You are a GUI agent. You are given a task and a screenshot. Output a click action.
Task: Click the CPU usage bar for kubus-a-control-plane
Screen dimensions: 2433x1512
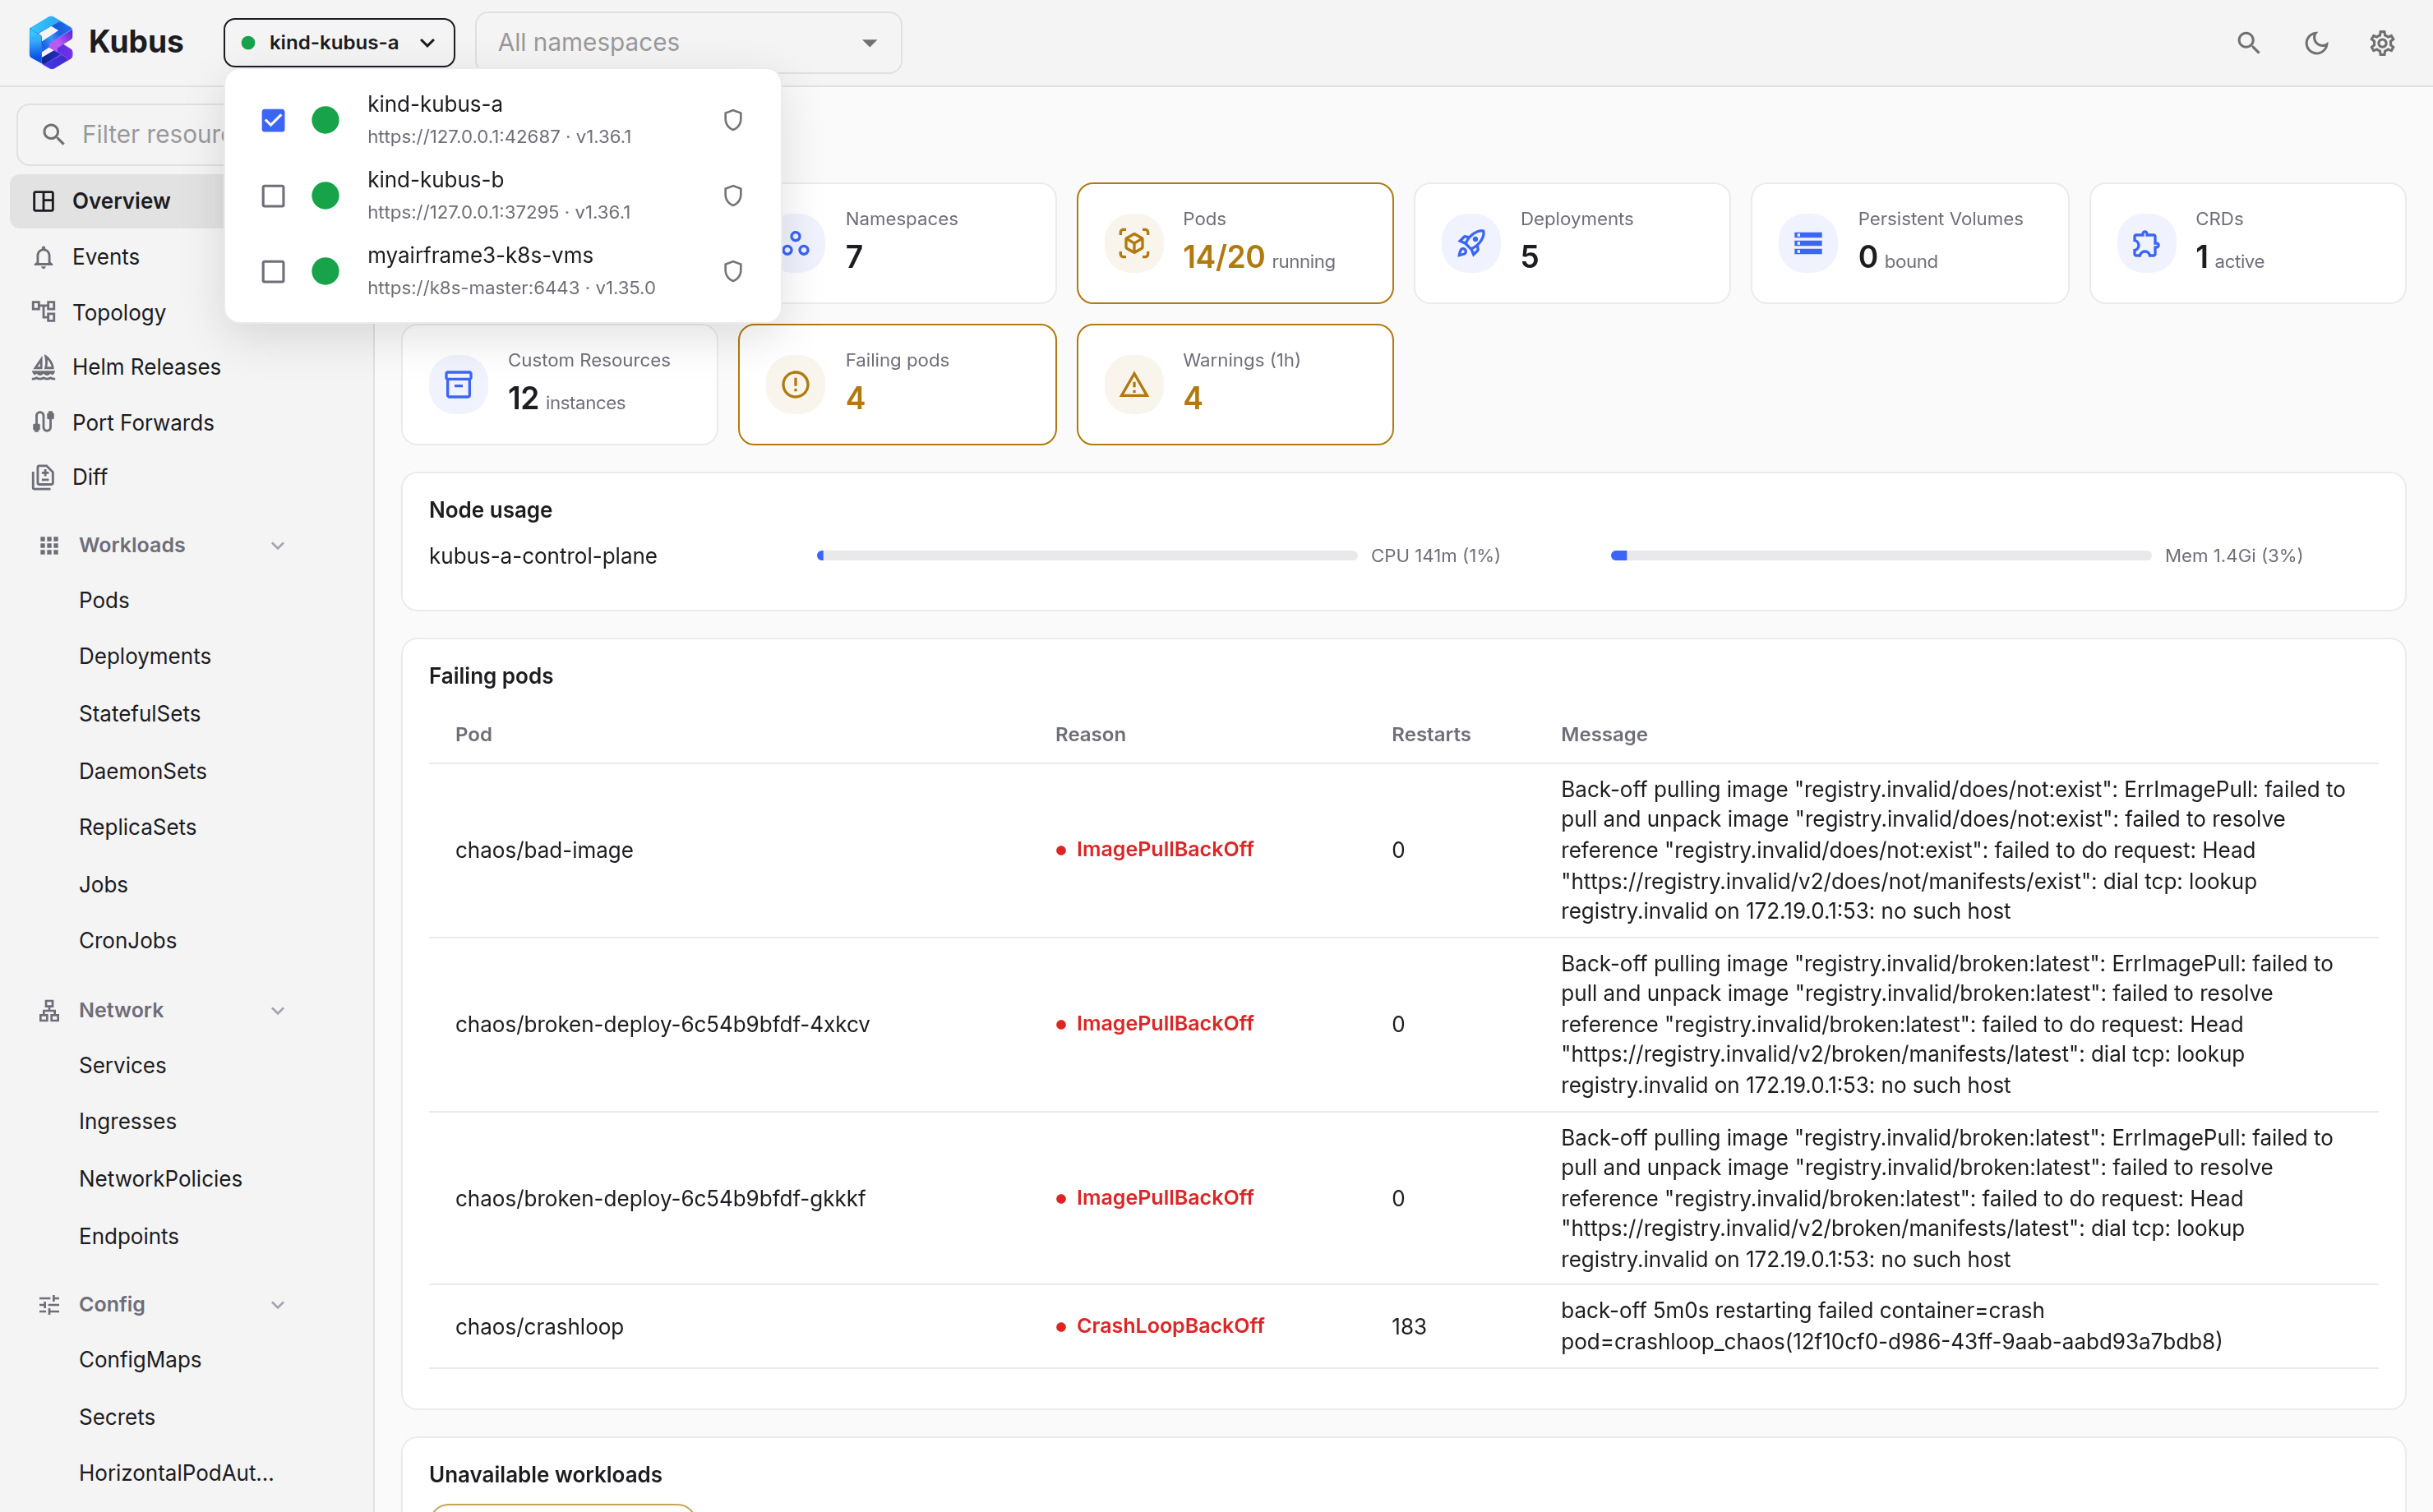1087,555
